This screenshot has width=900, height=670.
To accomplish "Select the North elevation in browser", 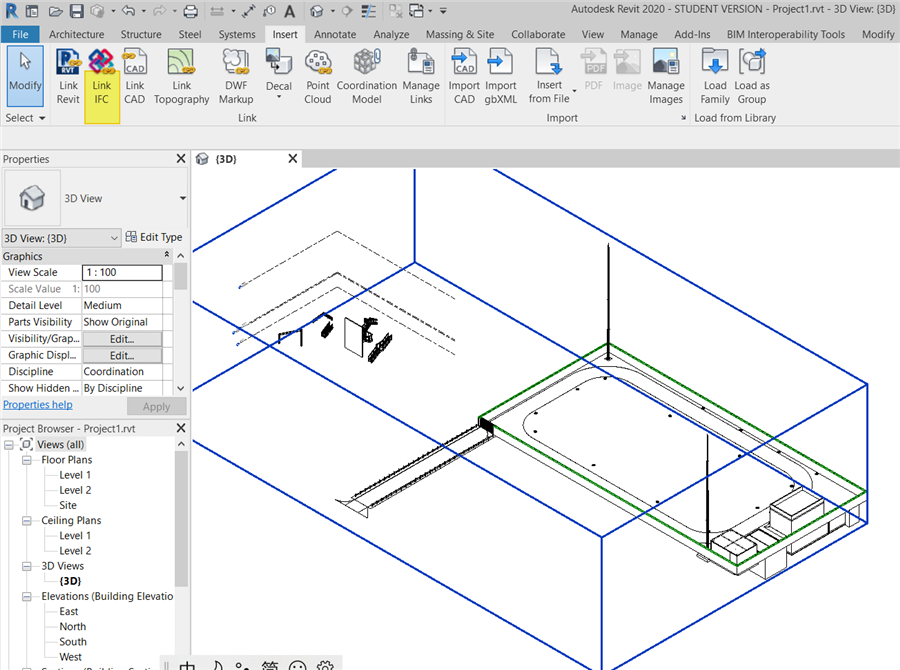I will click(72, 626).
